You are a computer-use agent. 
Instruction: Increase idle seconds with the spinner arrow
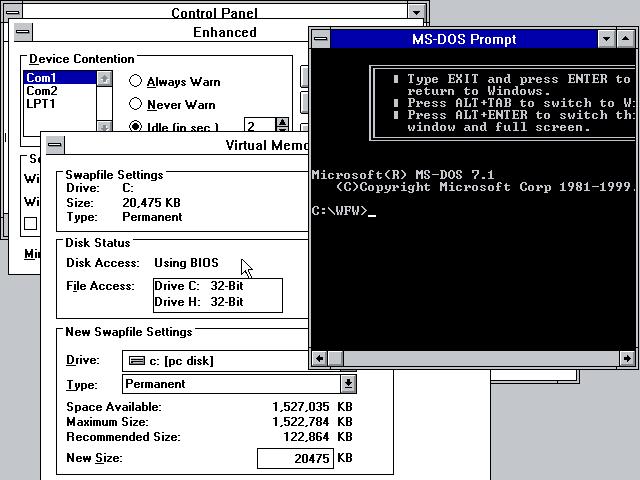click(282, 122)
